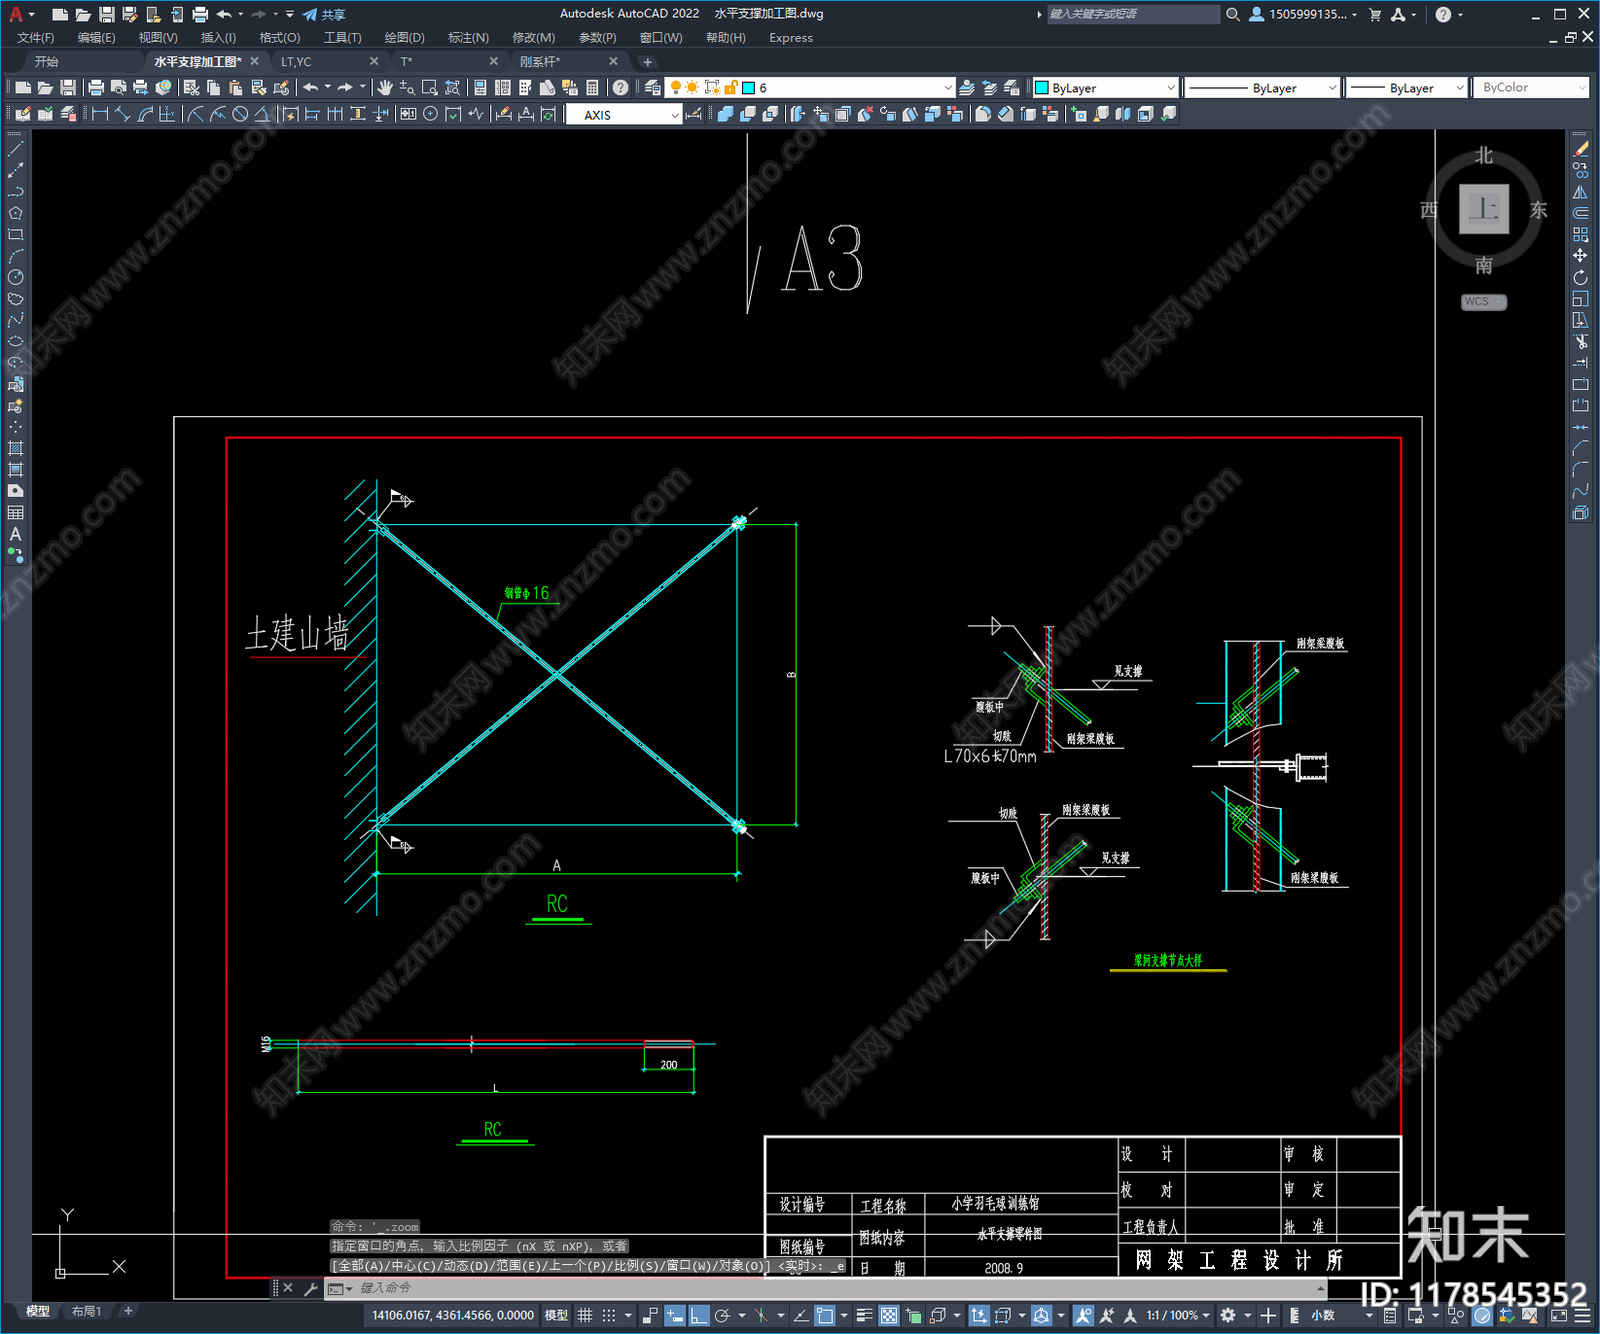The image size is (1600, 1334).
Task: Select the Polygon draw tool
Action: tap(15, 213)
